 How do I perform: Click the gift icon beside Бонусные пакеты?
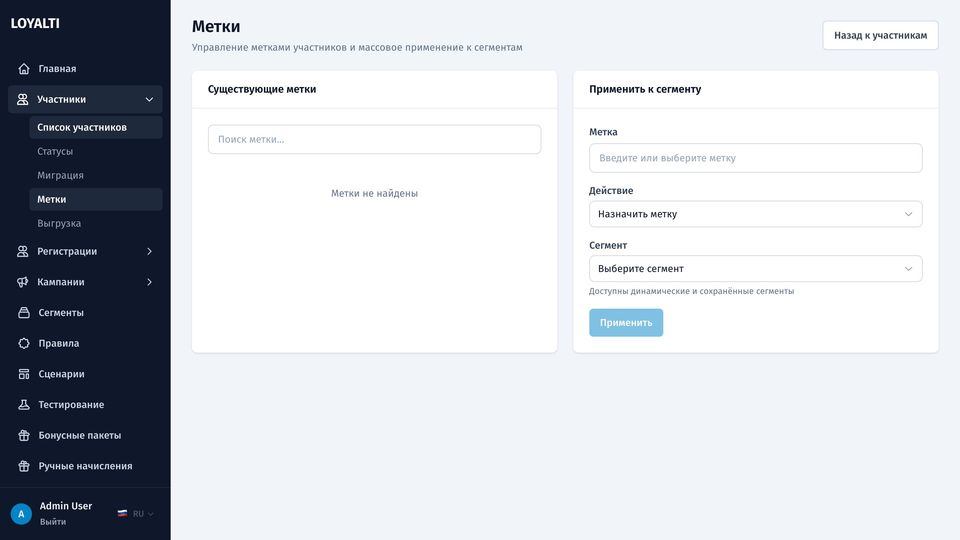click(x=24, y=435)
